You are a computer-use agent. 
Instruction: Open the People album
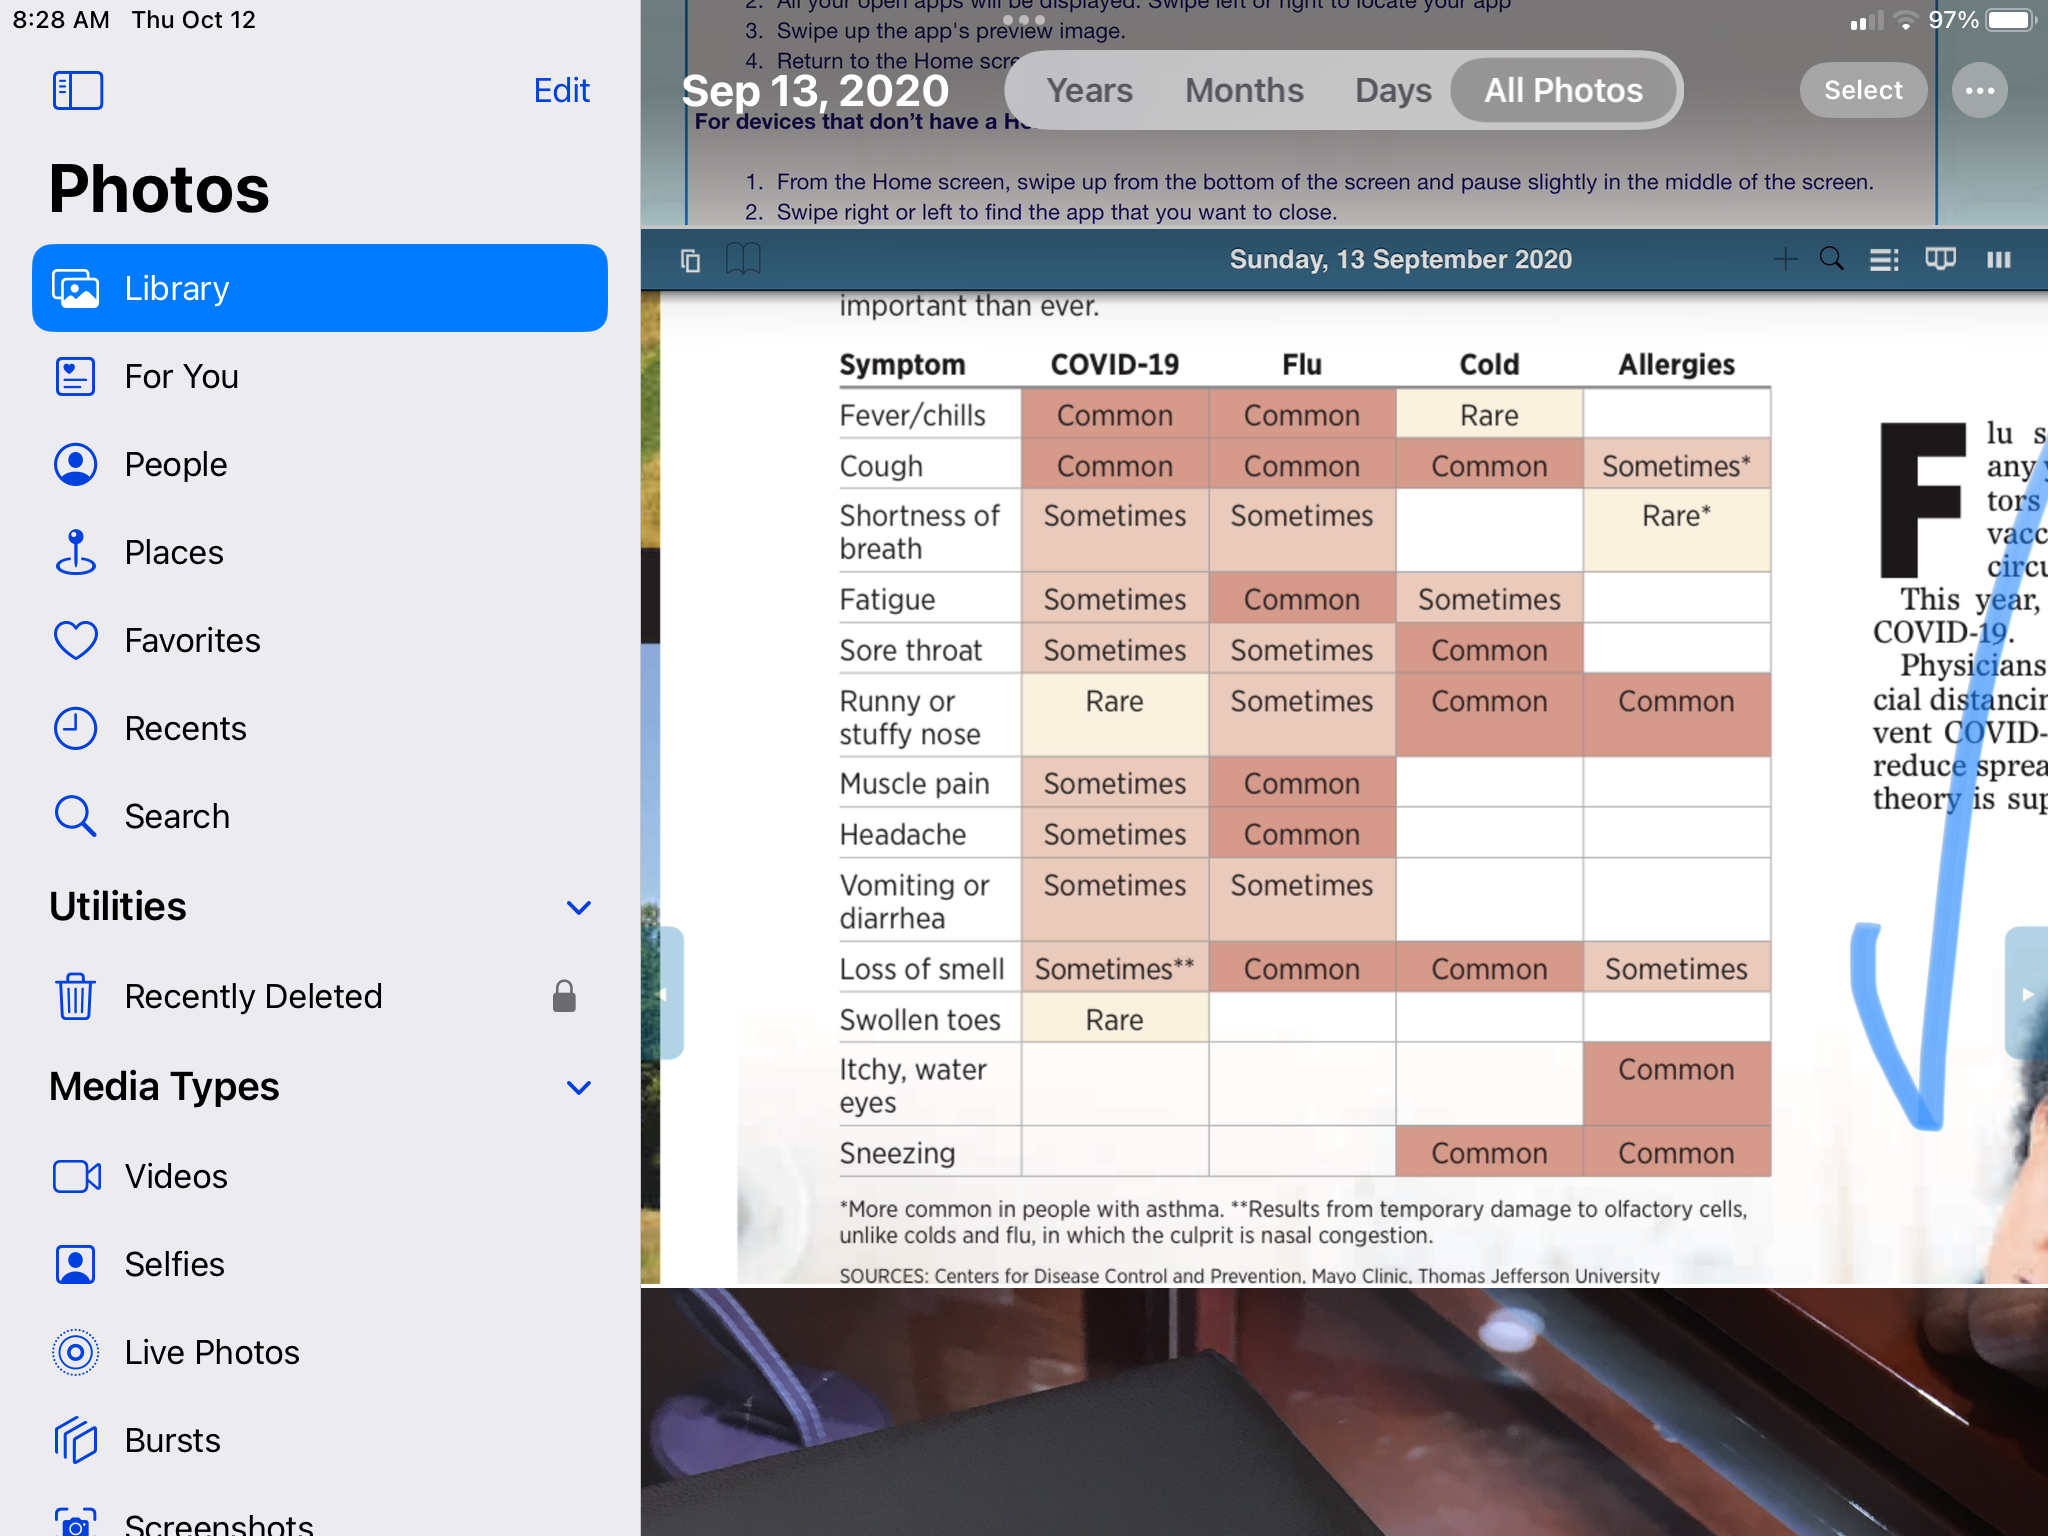(175, 464)
